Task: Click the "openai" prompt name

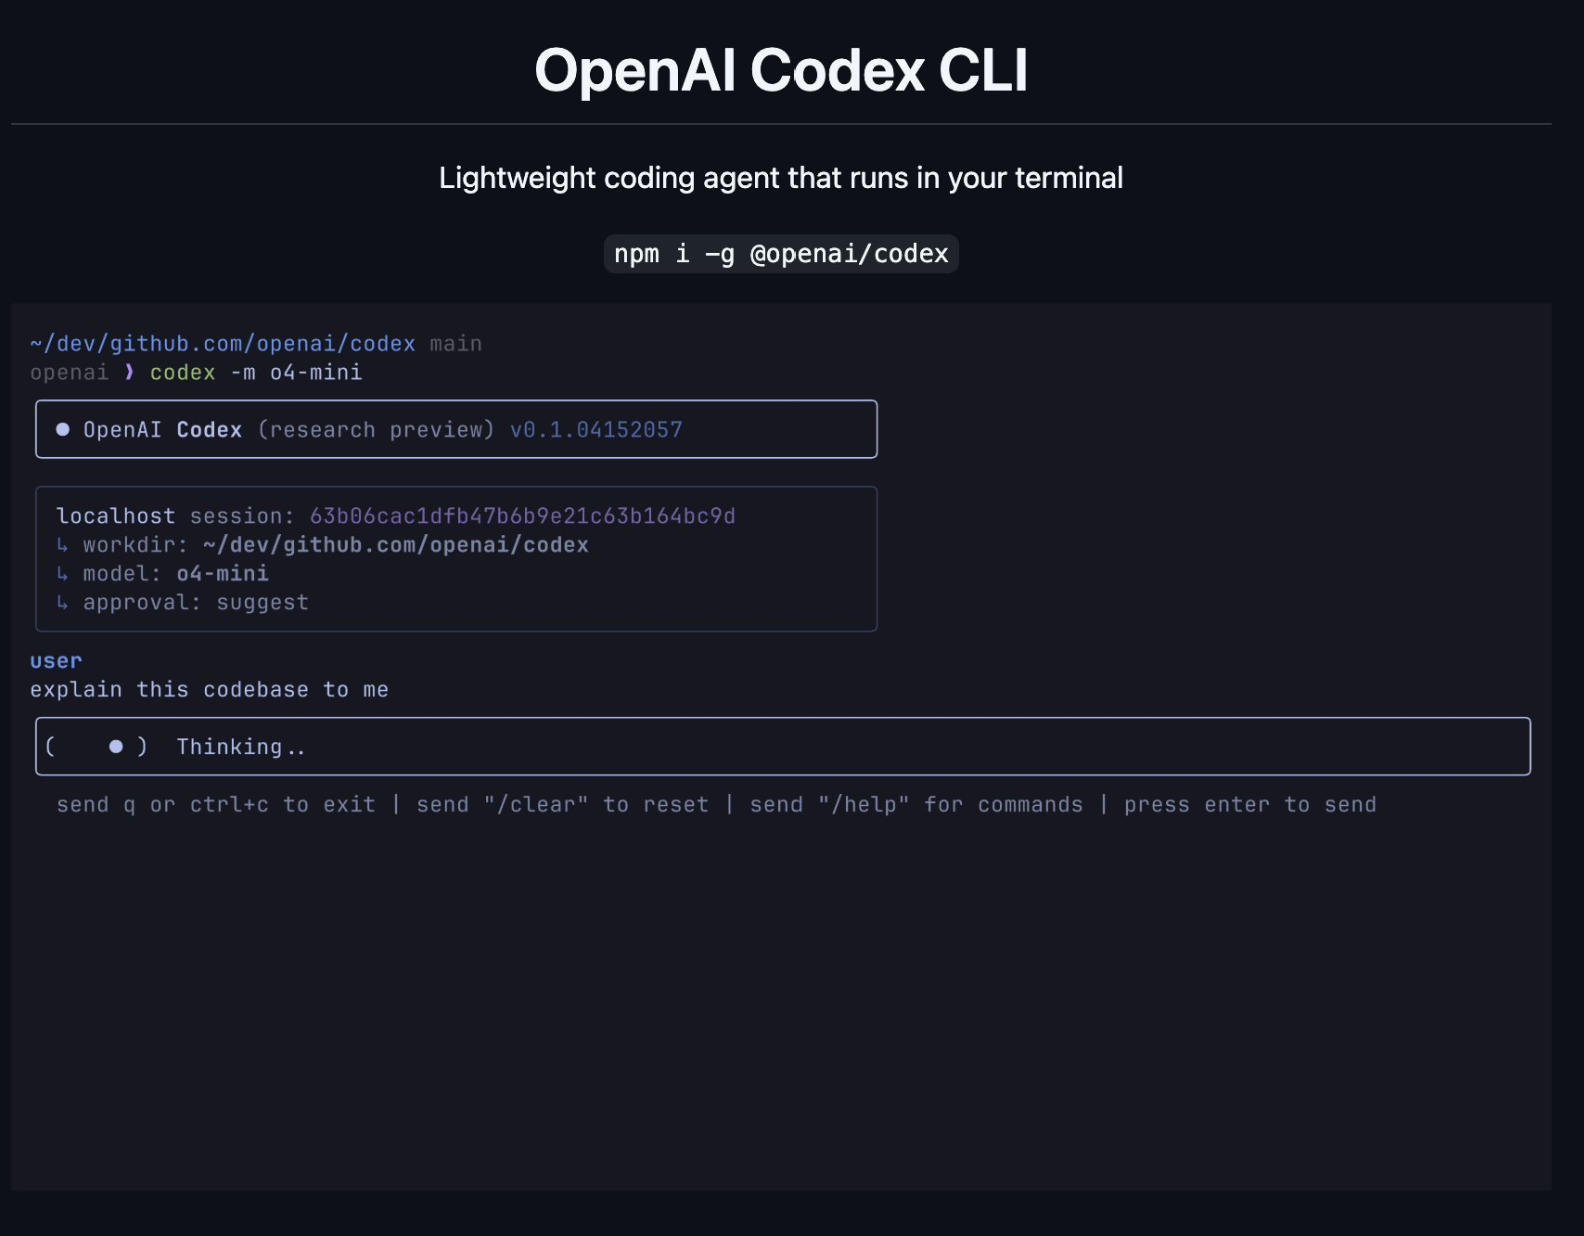Action: pos(69,373)
